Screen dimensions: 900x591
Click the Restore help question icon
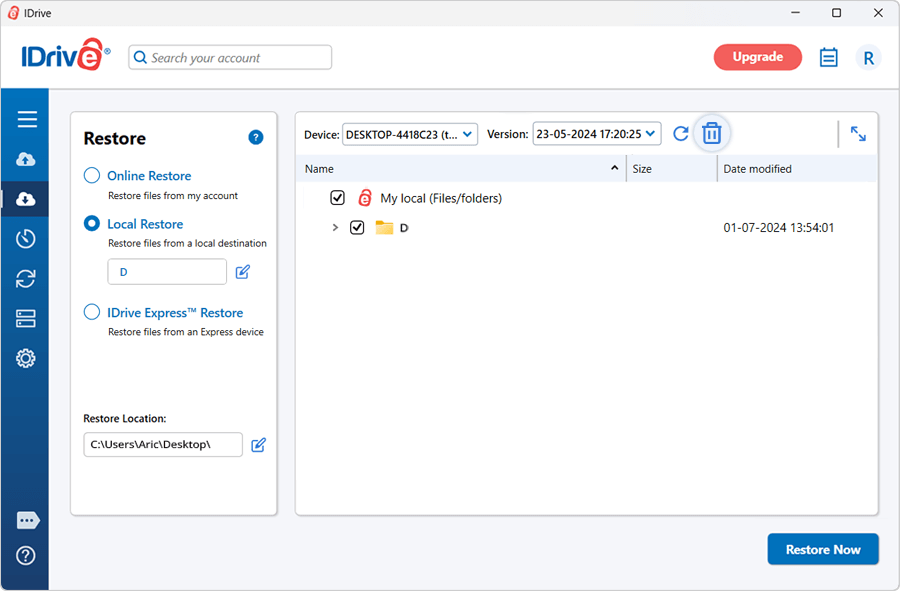255,137
